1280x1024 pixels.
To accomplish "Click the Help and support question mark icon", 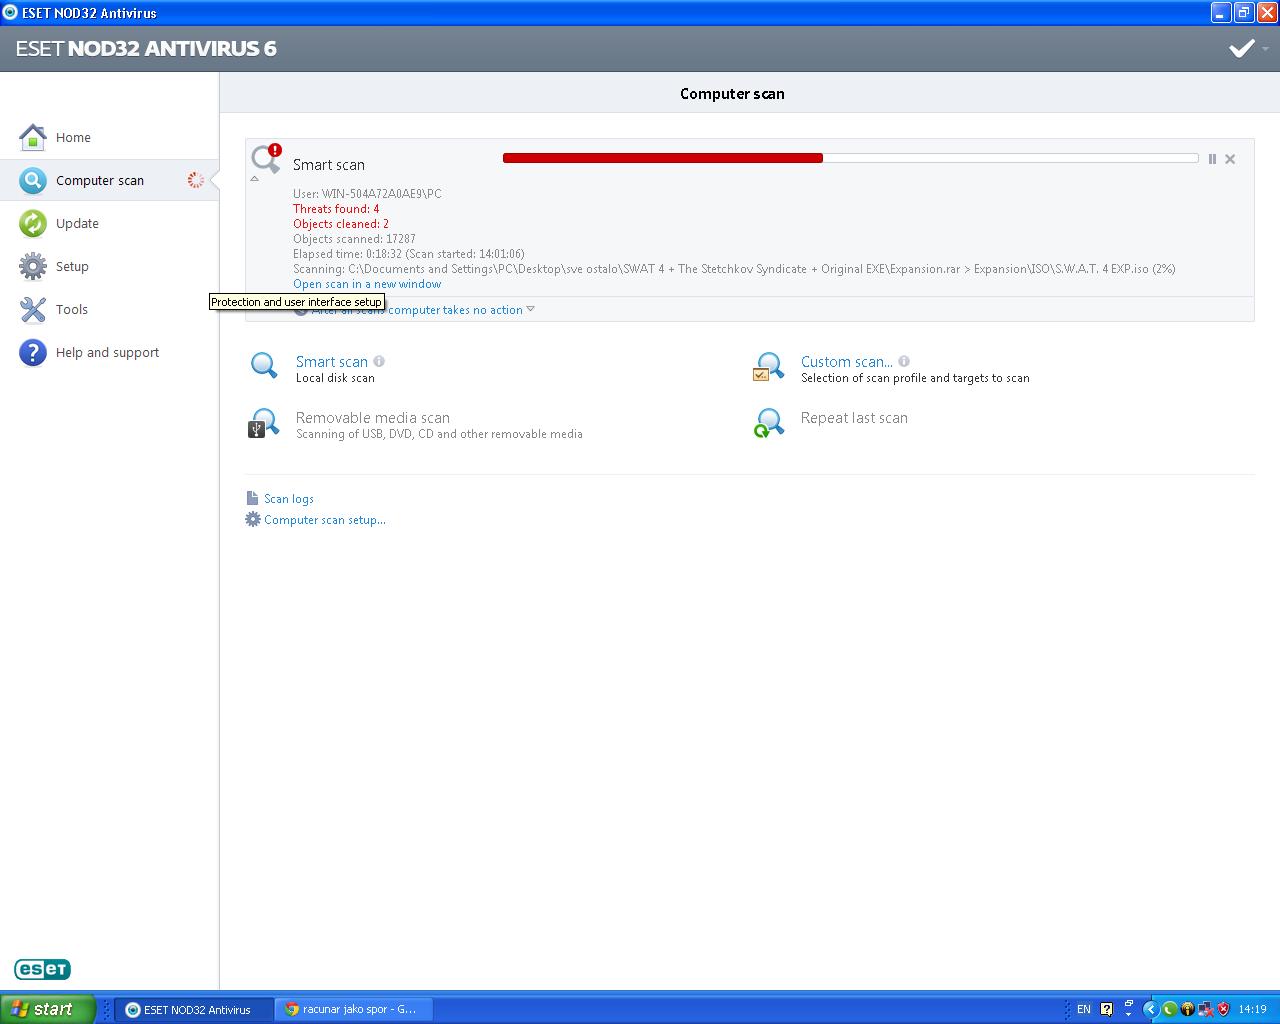I will 33,352.
